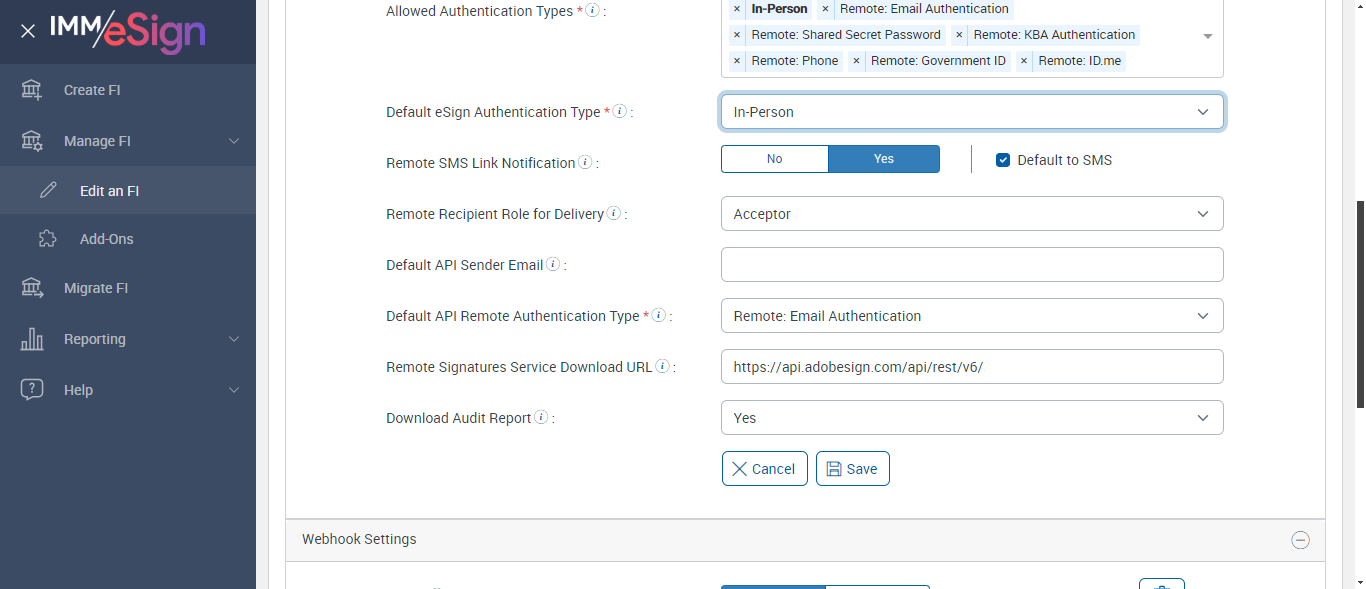
Task: Collapse the Webhook Settings section
Action: [x=1300, y=540]
